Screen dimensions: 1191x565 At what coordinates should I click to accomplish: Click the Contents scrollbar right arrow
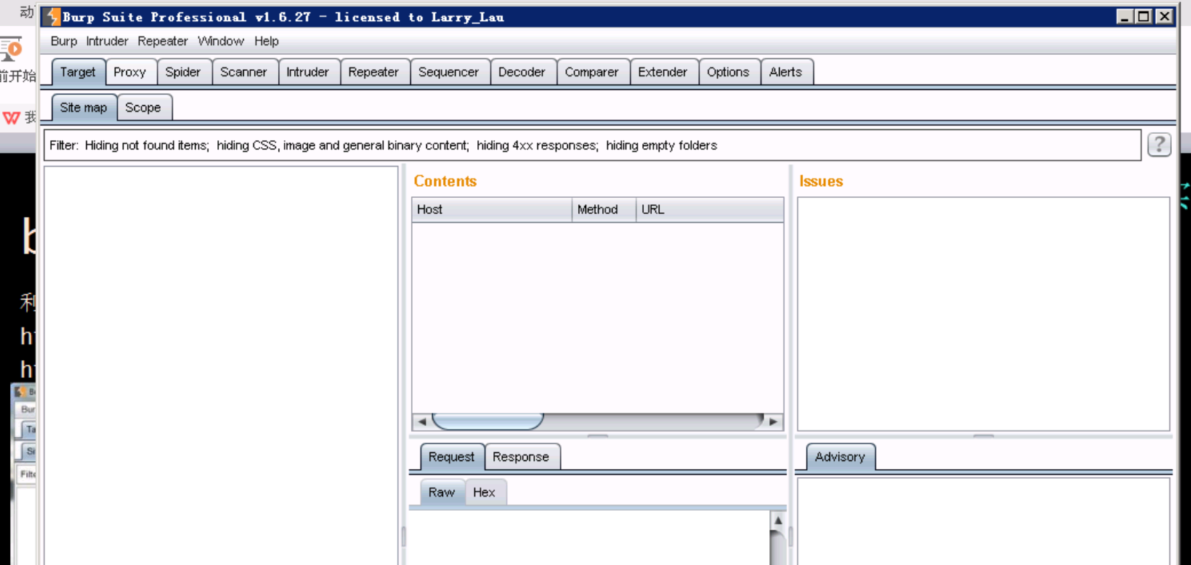click(773, 421)
